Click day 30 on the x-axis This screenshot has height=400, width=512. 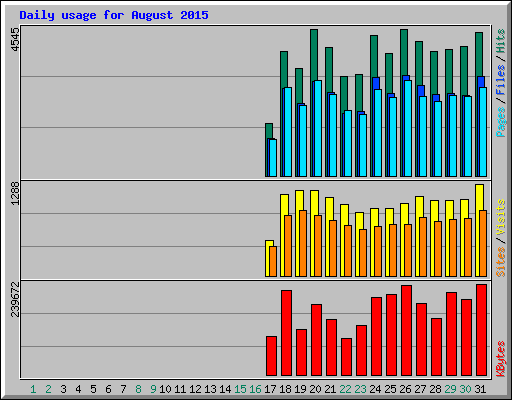465,389
